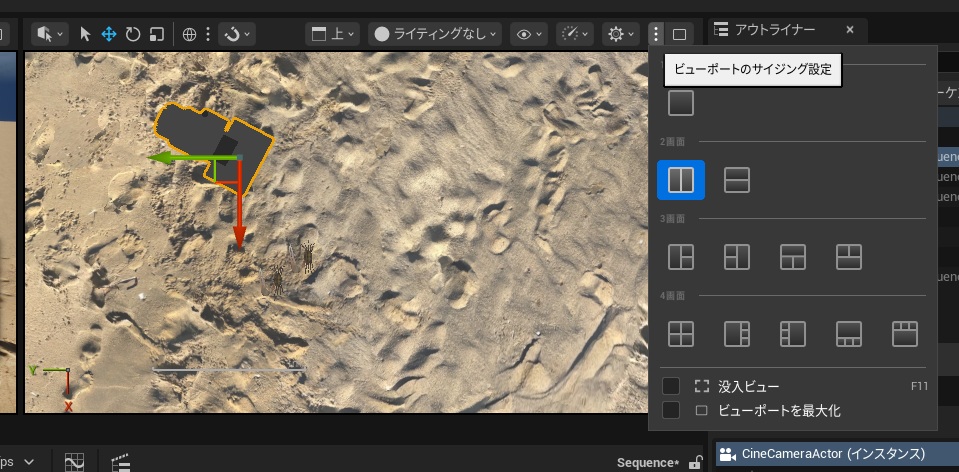959x472 pixels.
Task: Click the red X-axis gizmo arrow
Action: tap(239, 225)
